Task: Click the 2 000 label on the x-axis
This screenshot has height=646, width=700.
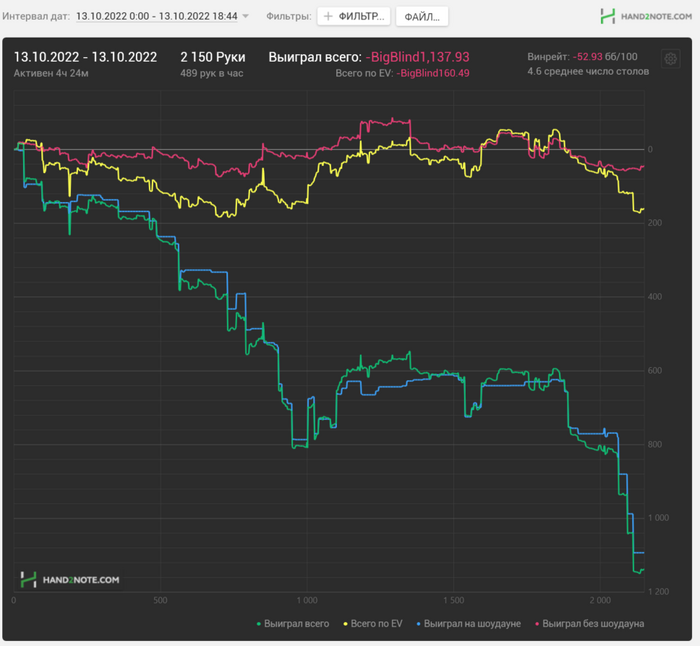Action: pos(600,600)
